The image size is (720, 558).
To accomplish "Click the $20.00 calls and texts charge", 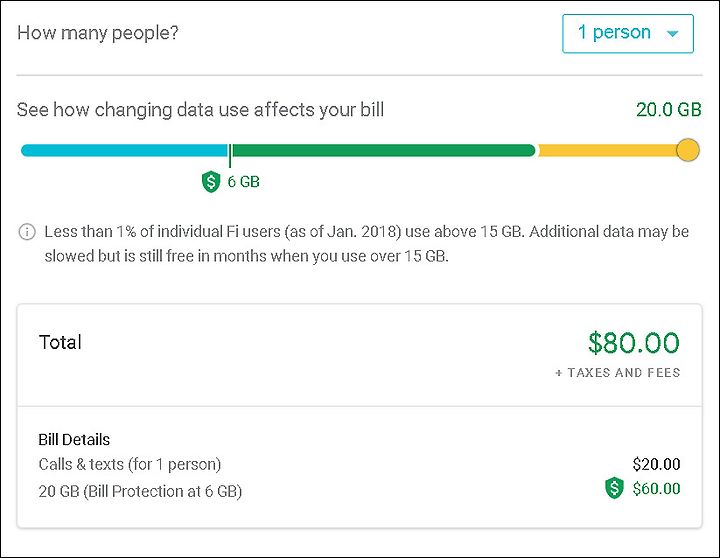I will [656, 464].
